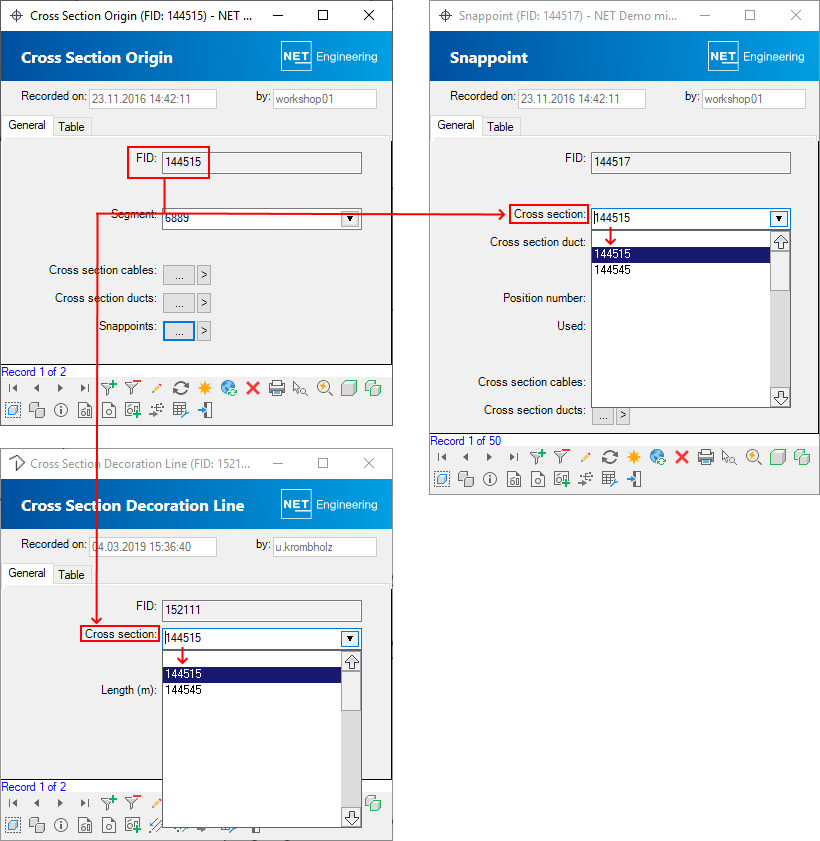Jump to last record in Snappoint window
Viewport: 820px width, 841px height.
coord(513,457)
